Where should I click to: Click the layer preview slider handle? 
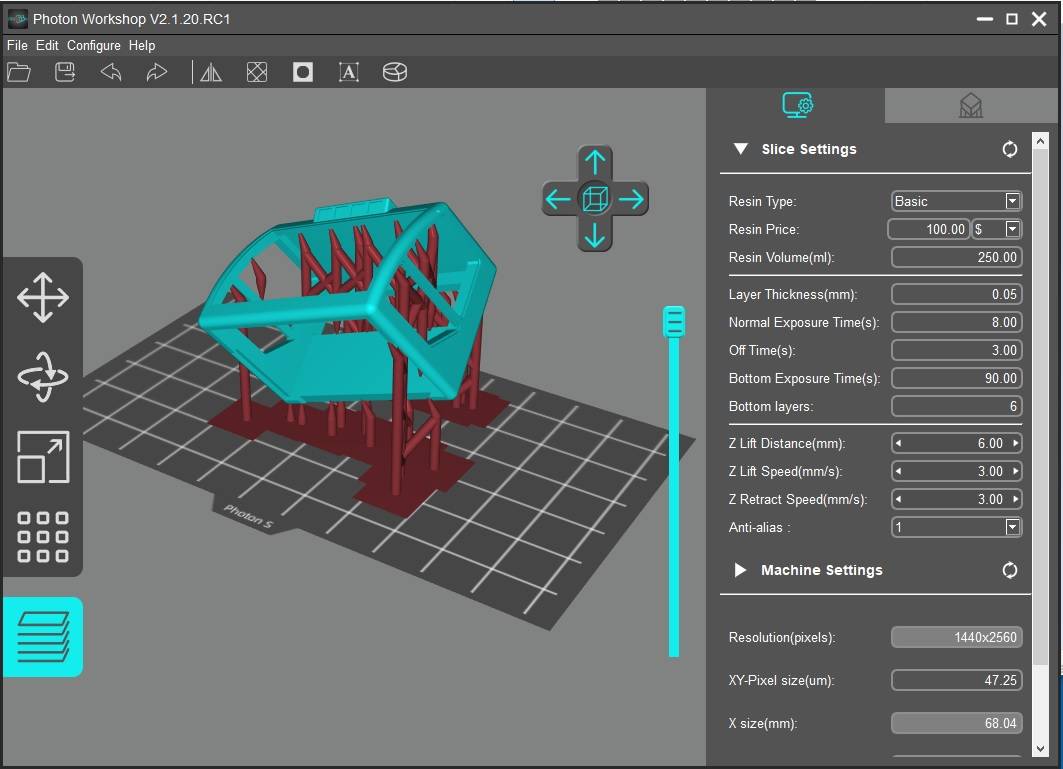674,322
